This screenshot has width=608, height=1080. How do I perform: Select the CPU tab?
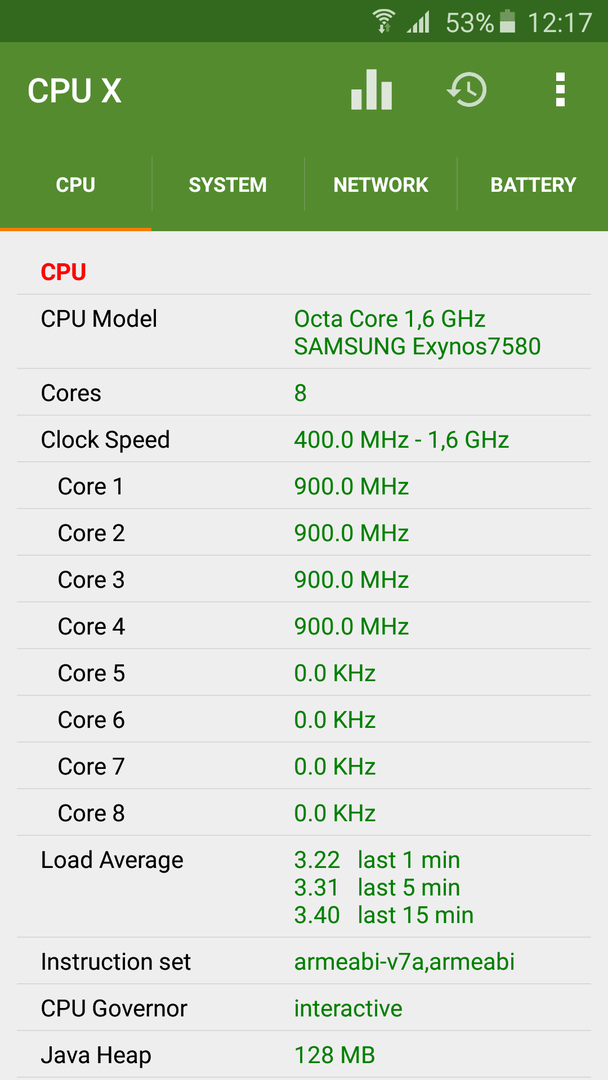(x=76, y=185)
